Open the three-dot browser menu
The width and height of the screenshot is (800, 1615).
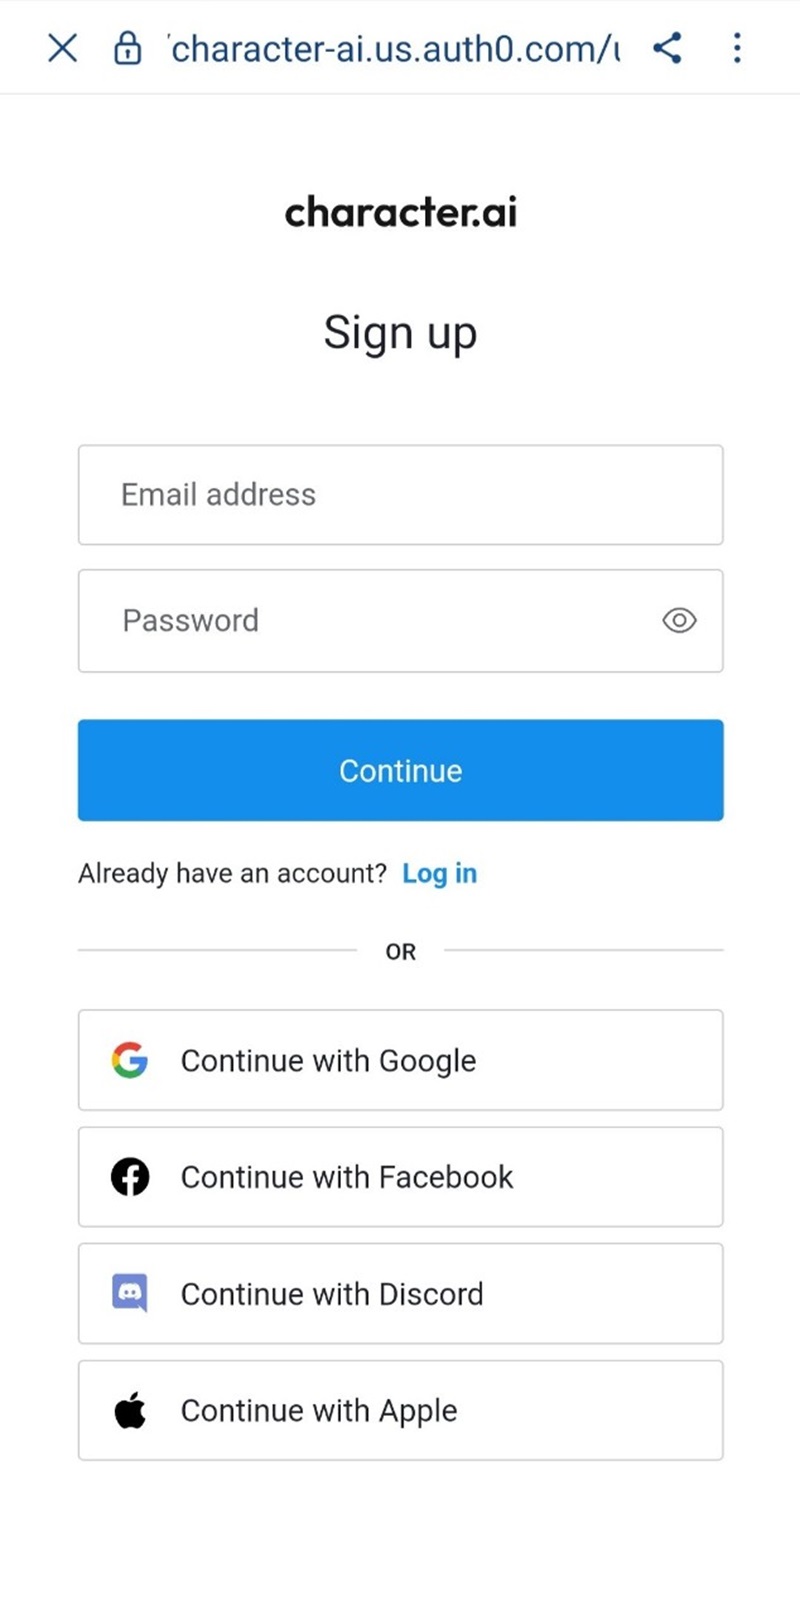click(x=737, y=47)
